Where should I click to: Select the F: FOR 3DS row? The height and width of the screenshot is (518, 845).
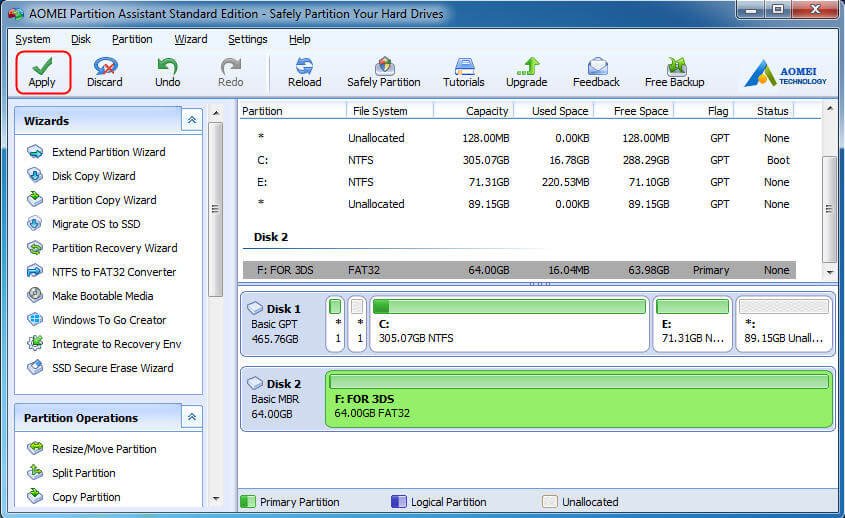(x=519, y=270)
